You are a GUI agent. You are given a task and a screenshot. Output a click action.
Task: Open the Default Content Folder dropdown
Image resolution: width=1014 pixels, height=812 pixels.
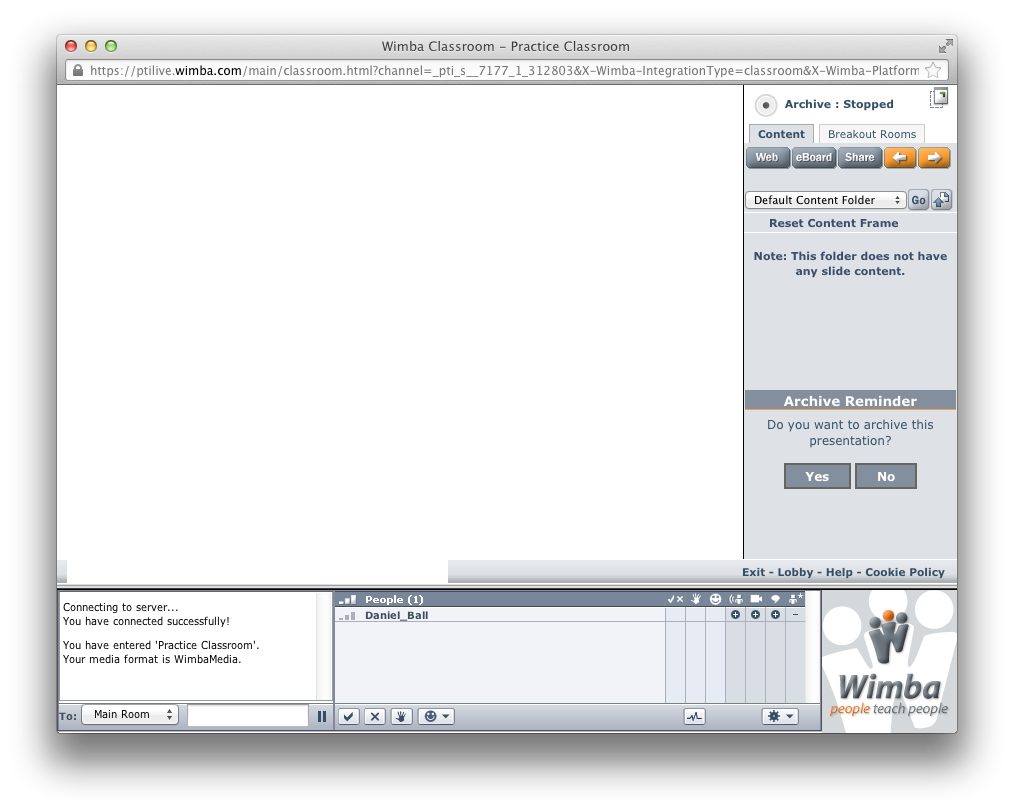pyautogui.click(x=826, y=200)
